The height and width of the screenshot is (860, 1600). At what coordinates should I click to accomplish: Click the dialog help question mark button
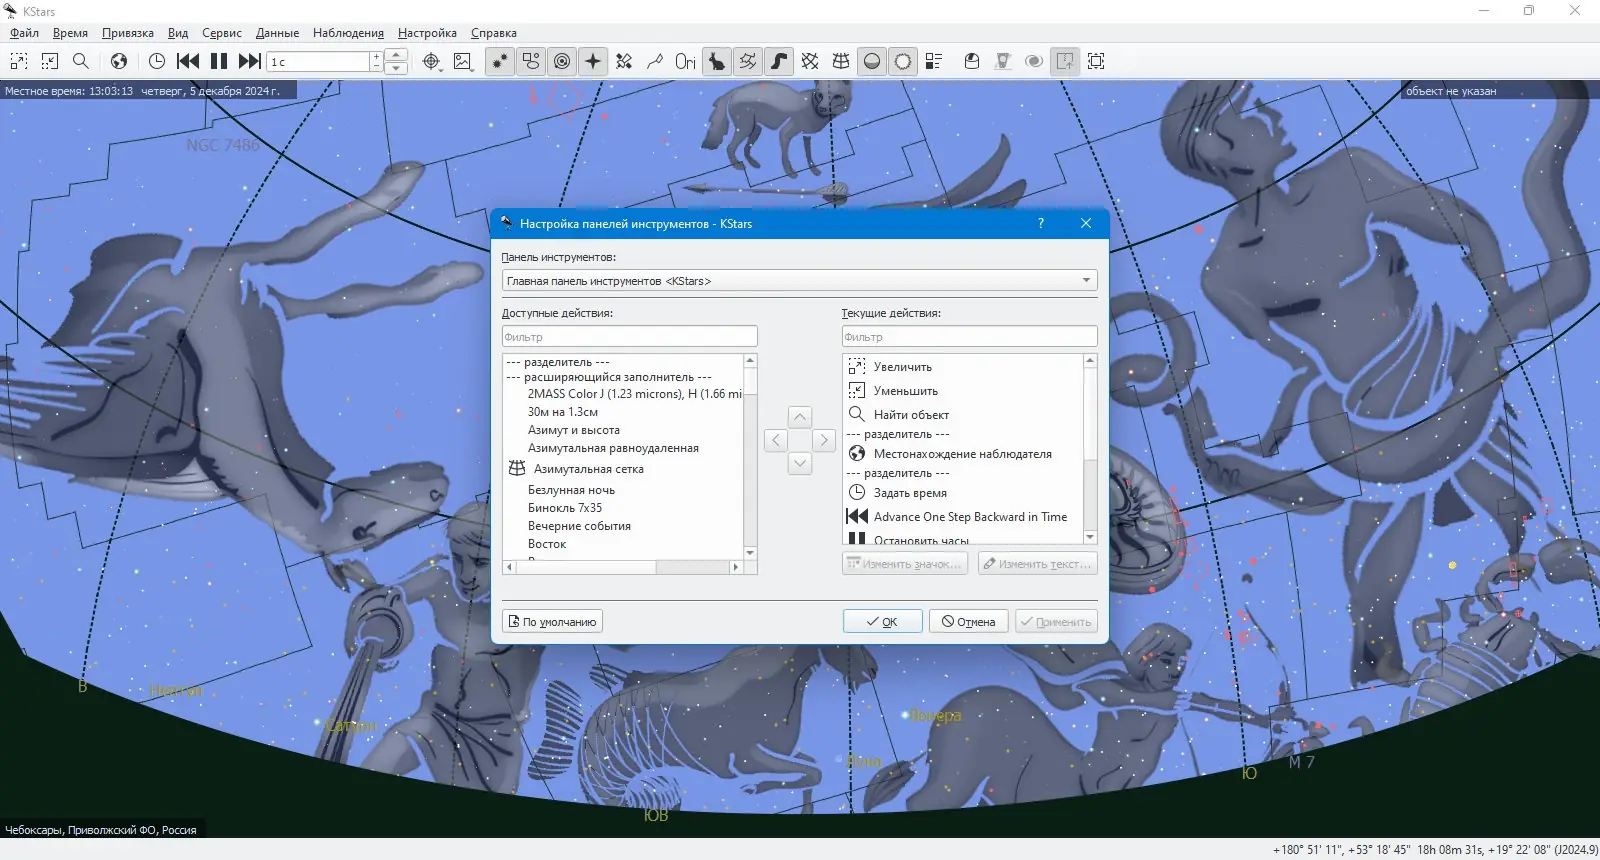point(1041,223)
